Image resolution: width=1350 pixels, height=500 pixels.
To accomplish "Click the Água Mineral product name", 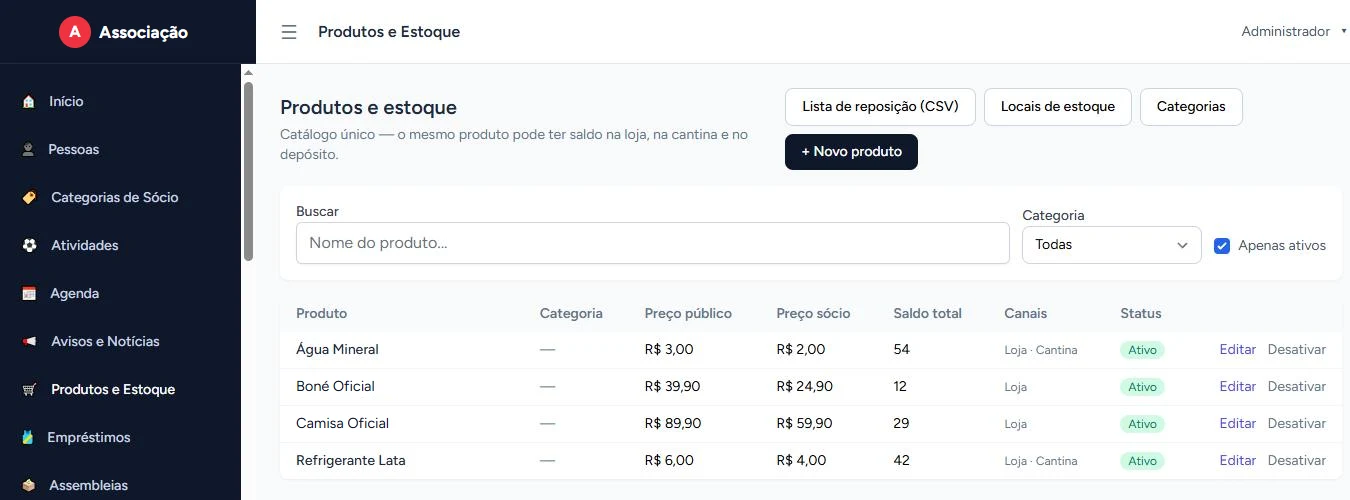I will [337, 350].
